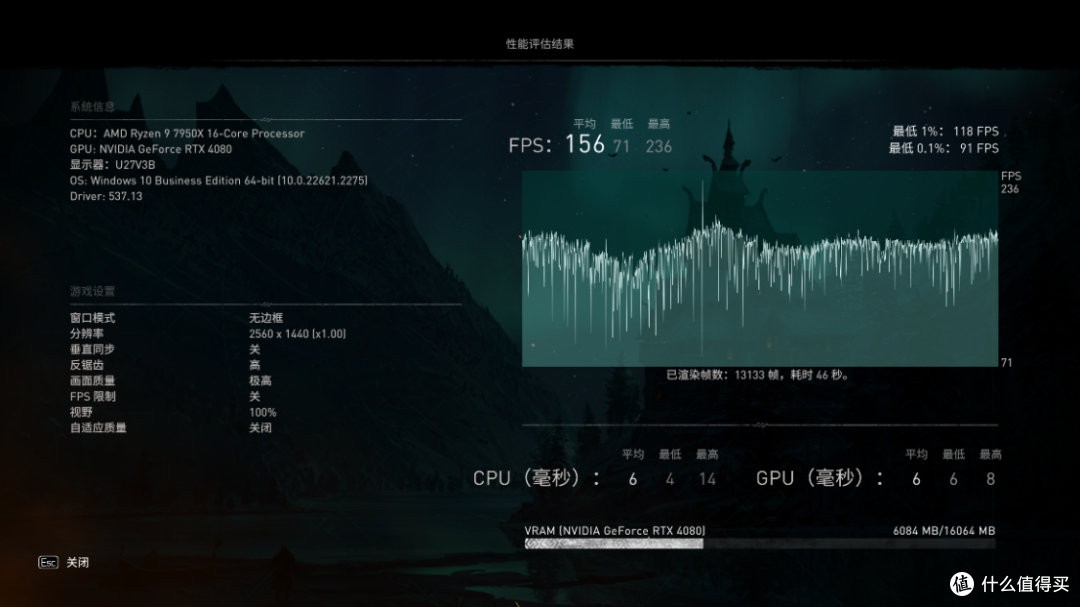Image resolution: width=1080 pixels, height=607 pixels.
Task: Click the 2560 x 1440 resolution value
Action: coord(298,334)
